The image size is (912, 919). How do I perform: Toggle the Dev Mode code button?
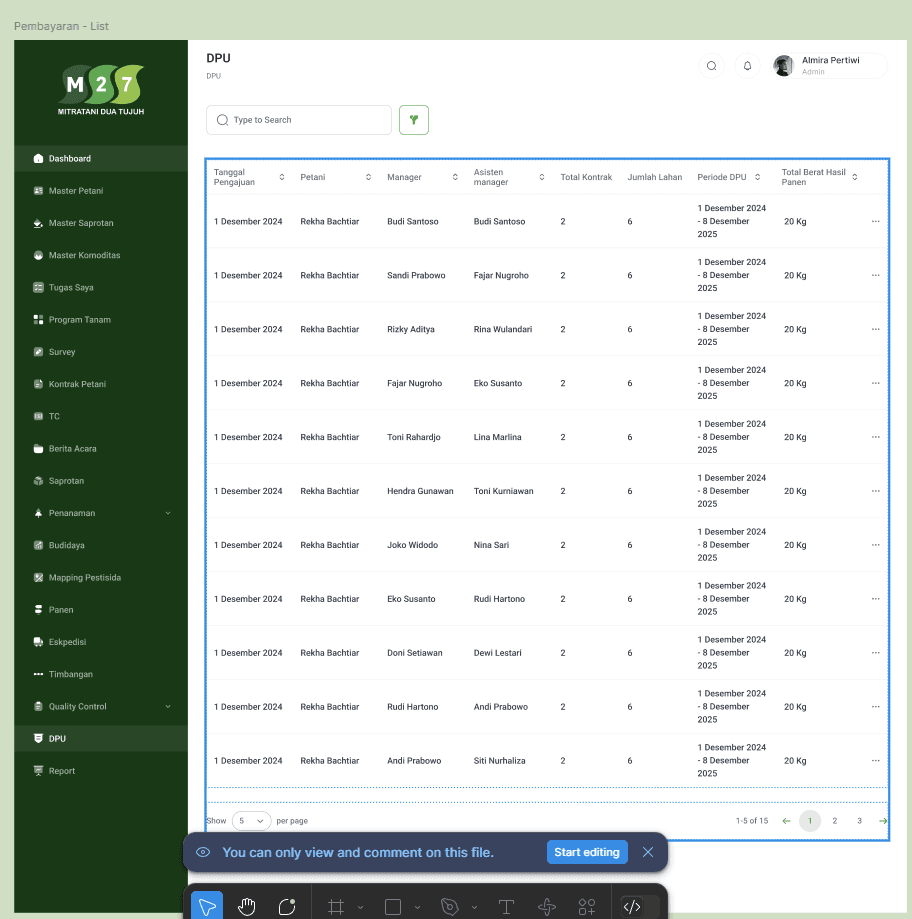pos(632,907)
